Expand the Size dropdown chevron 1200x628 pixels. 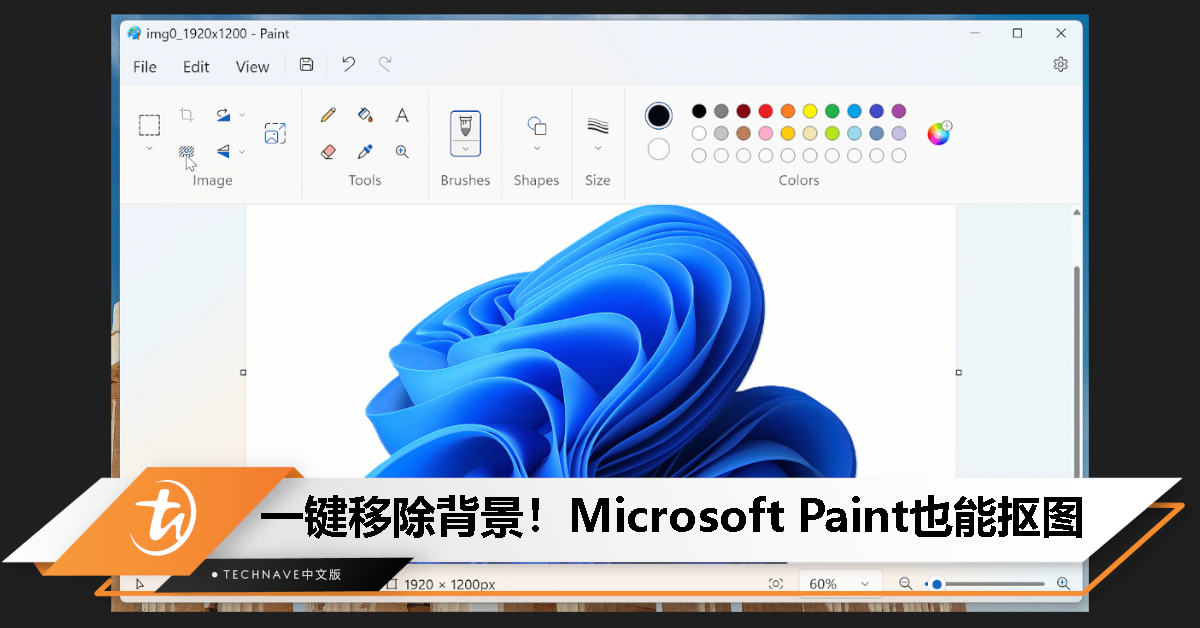[598, 148]
